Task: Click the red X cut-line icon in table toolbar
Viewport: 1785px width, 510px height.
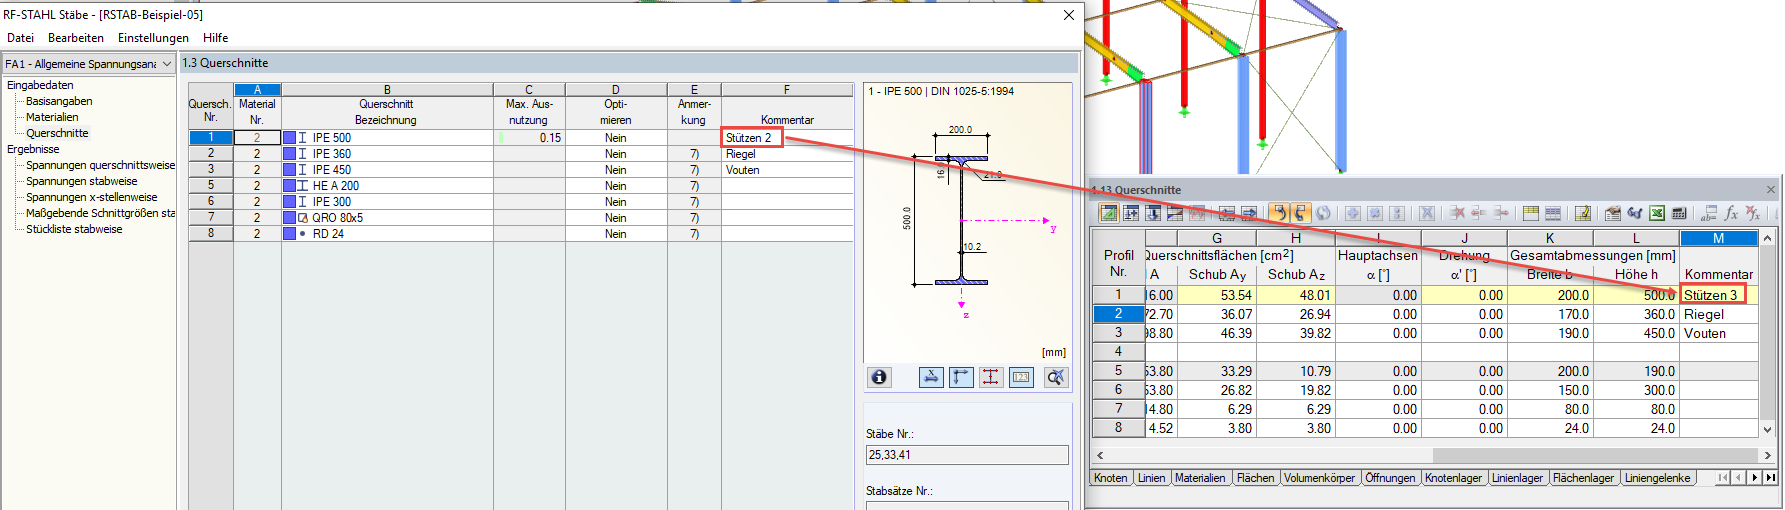Action: point(1458,213)
